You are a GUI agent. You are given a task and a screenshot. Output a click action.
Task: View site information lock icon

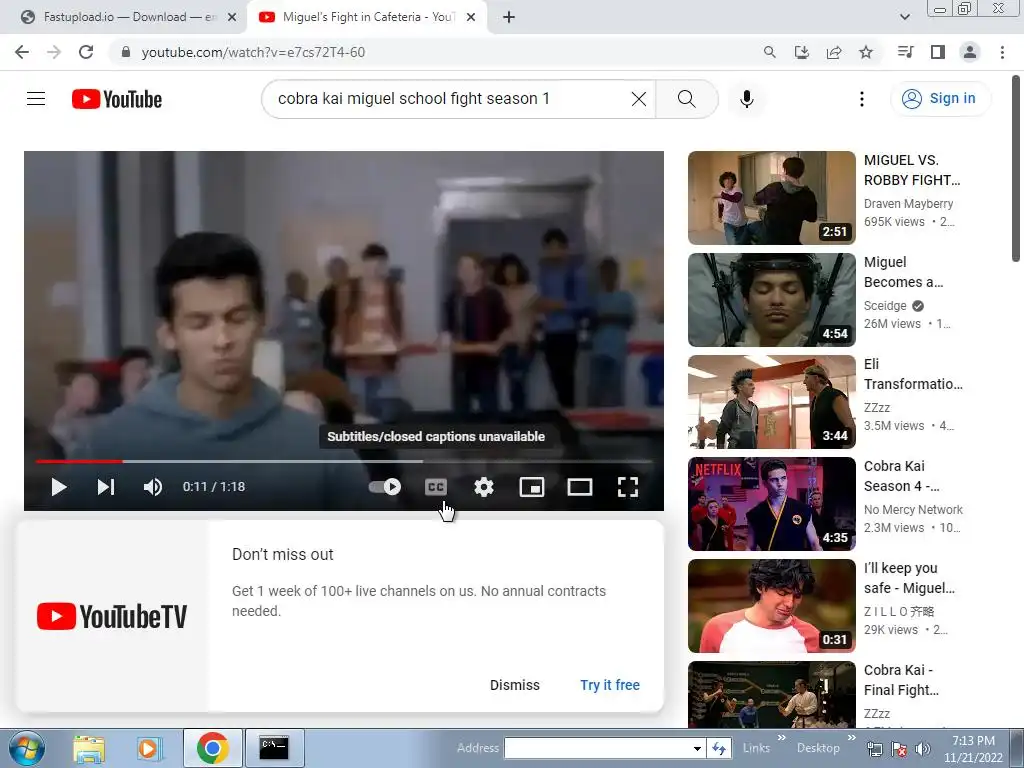coord(126,52)
